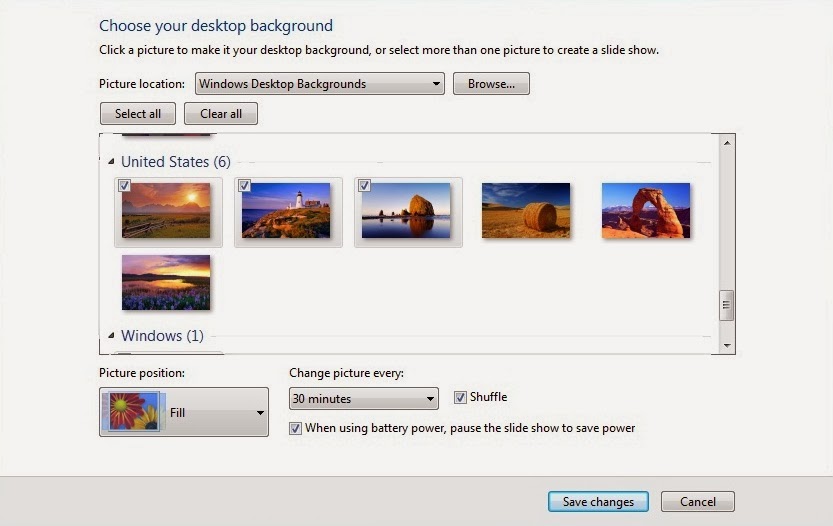Select the red rock arch wallpaper

(x=646, y=210)
